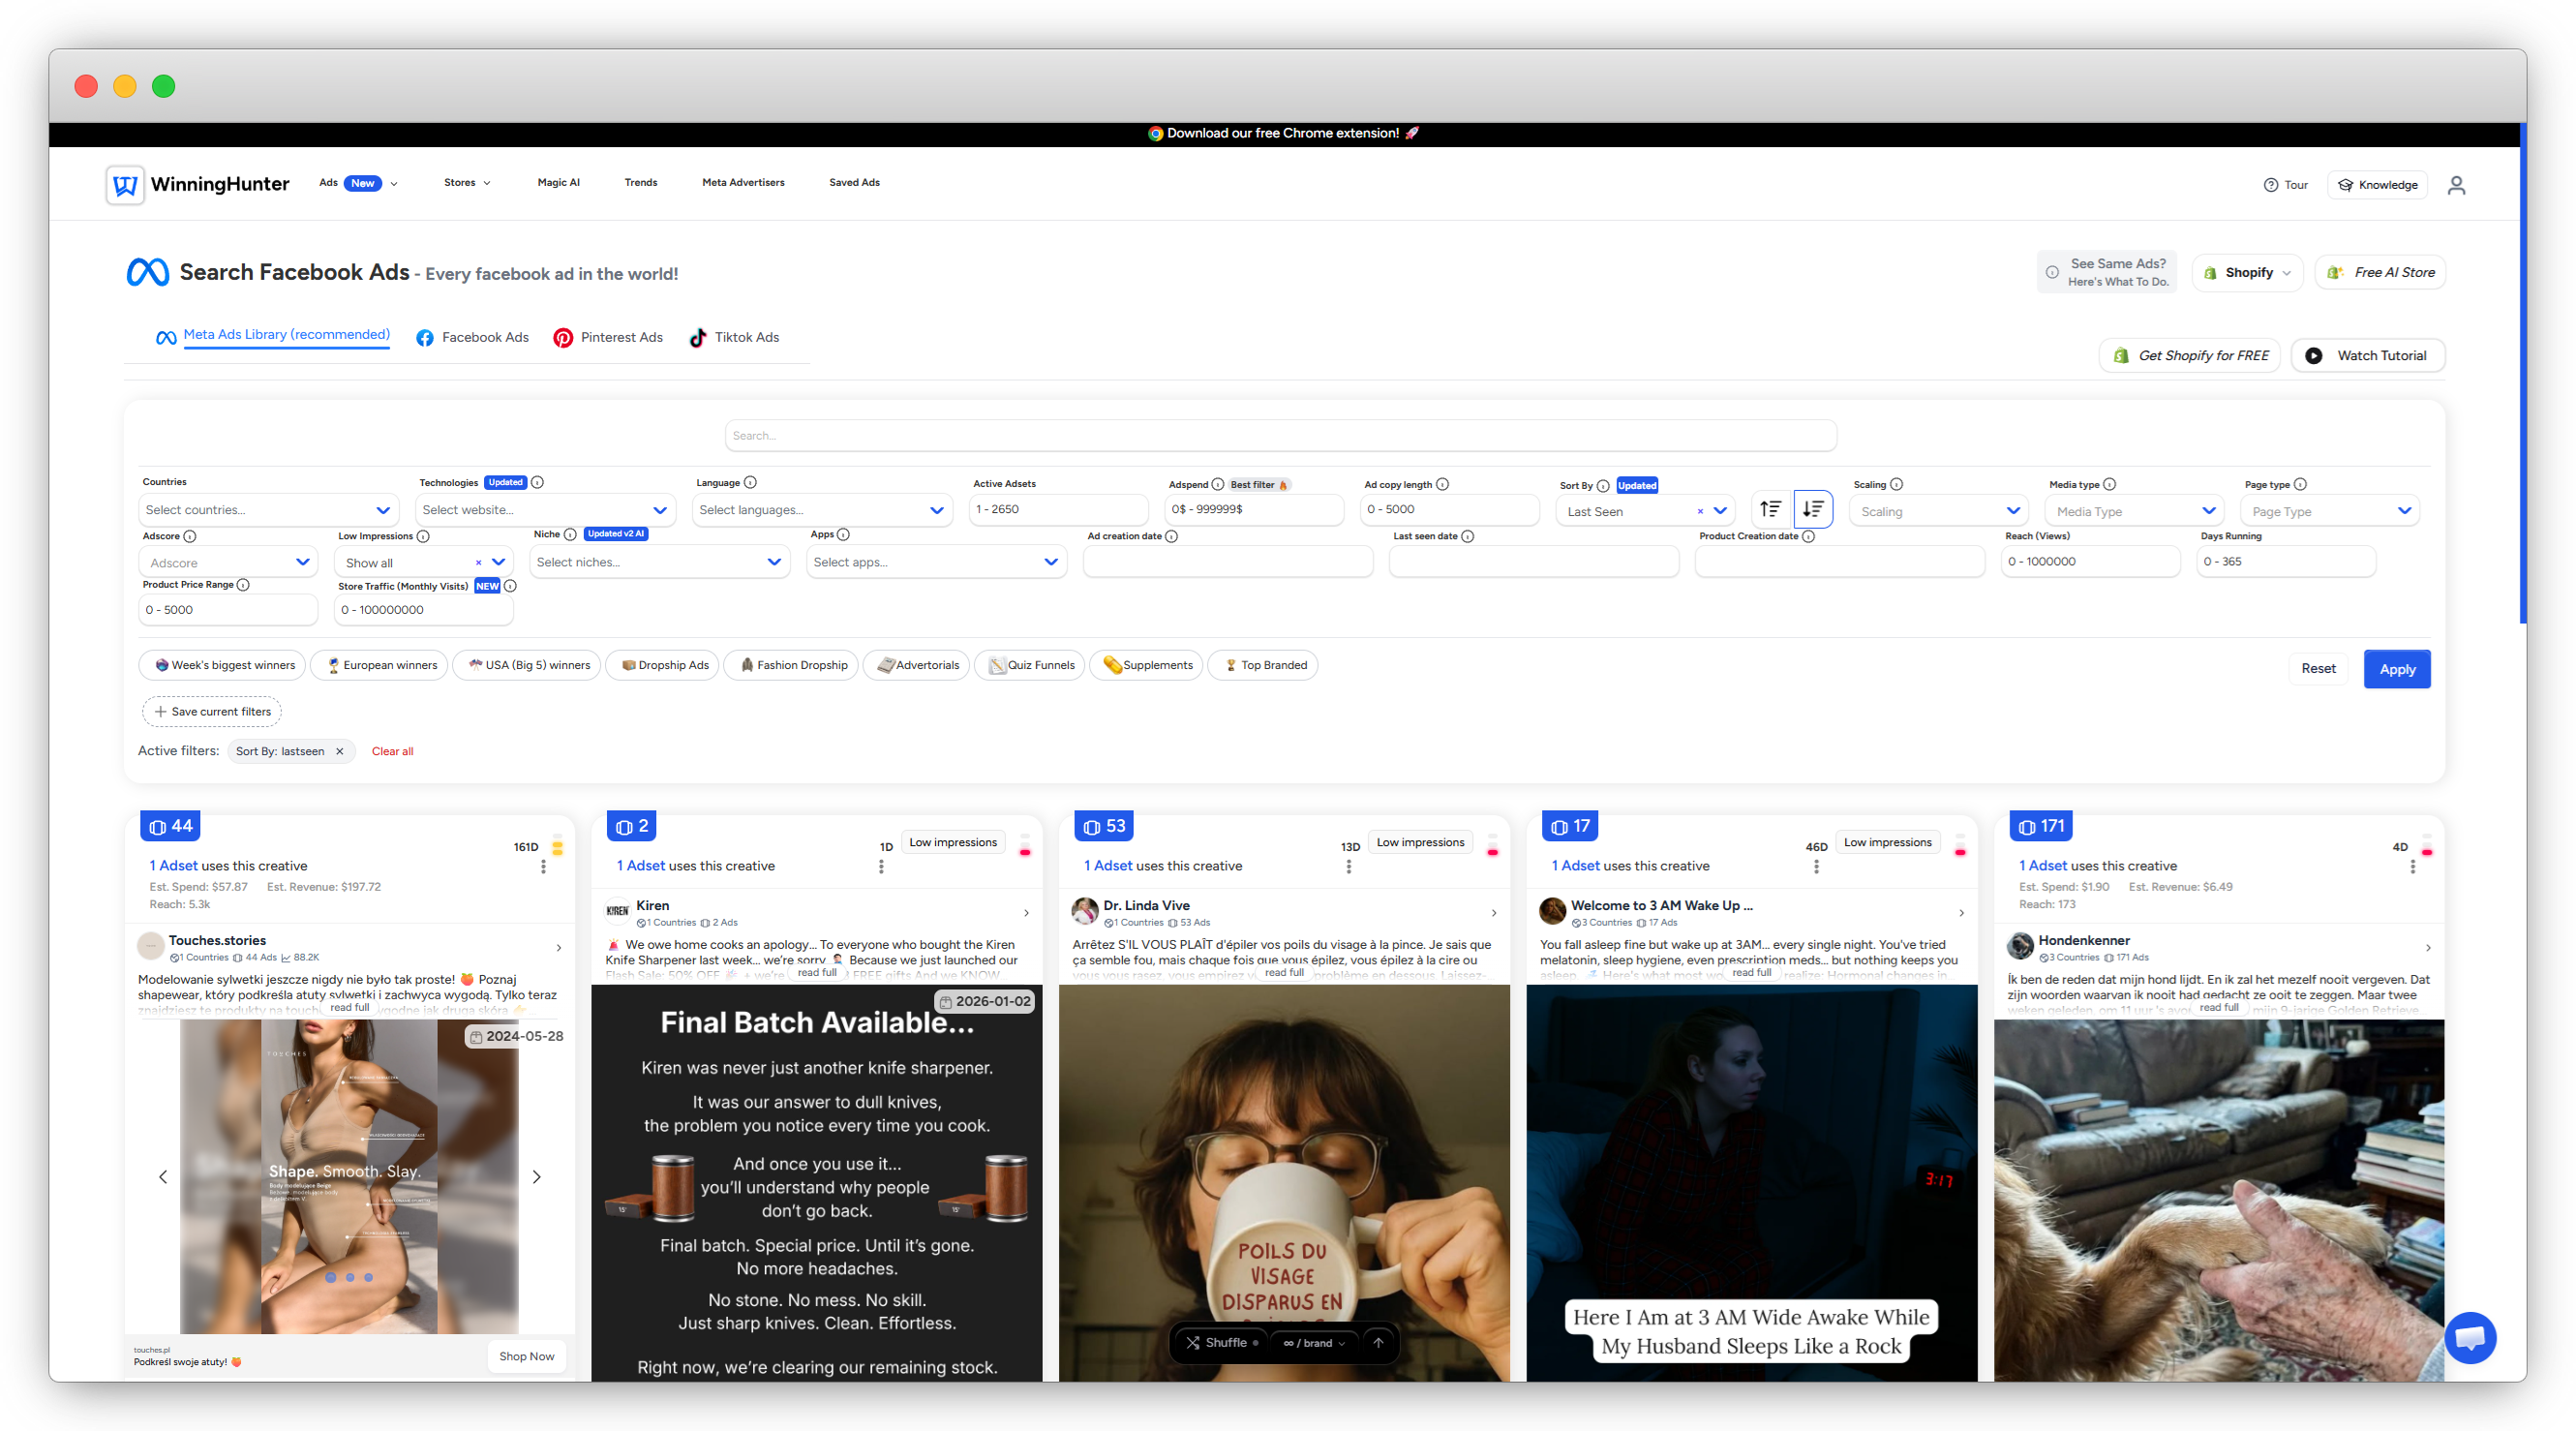Click into the Search ads input field

point(1280,436)
